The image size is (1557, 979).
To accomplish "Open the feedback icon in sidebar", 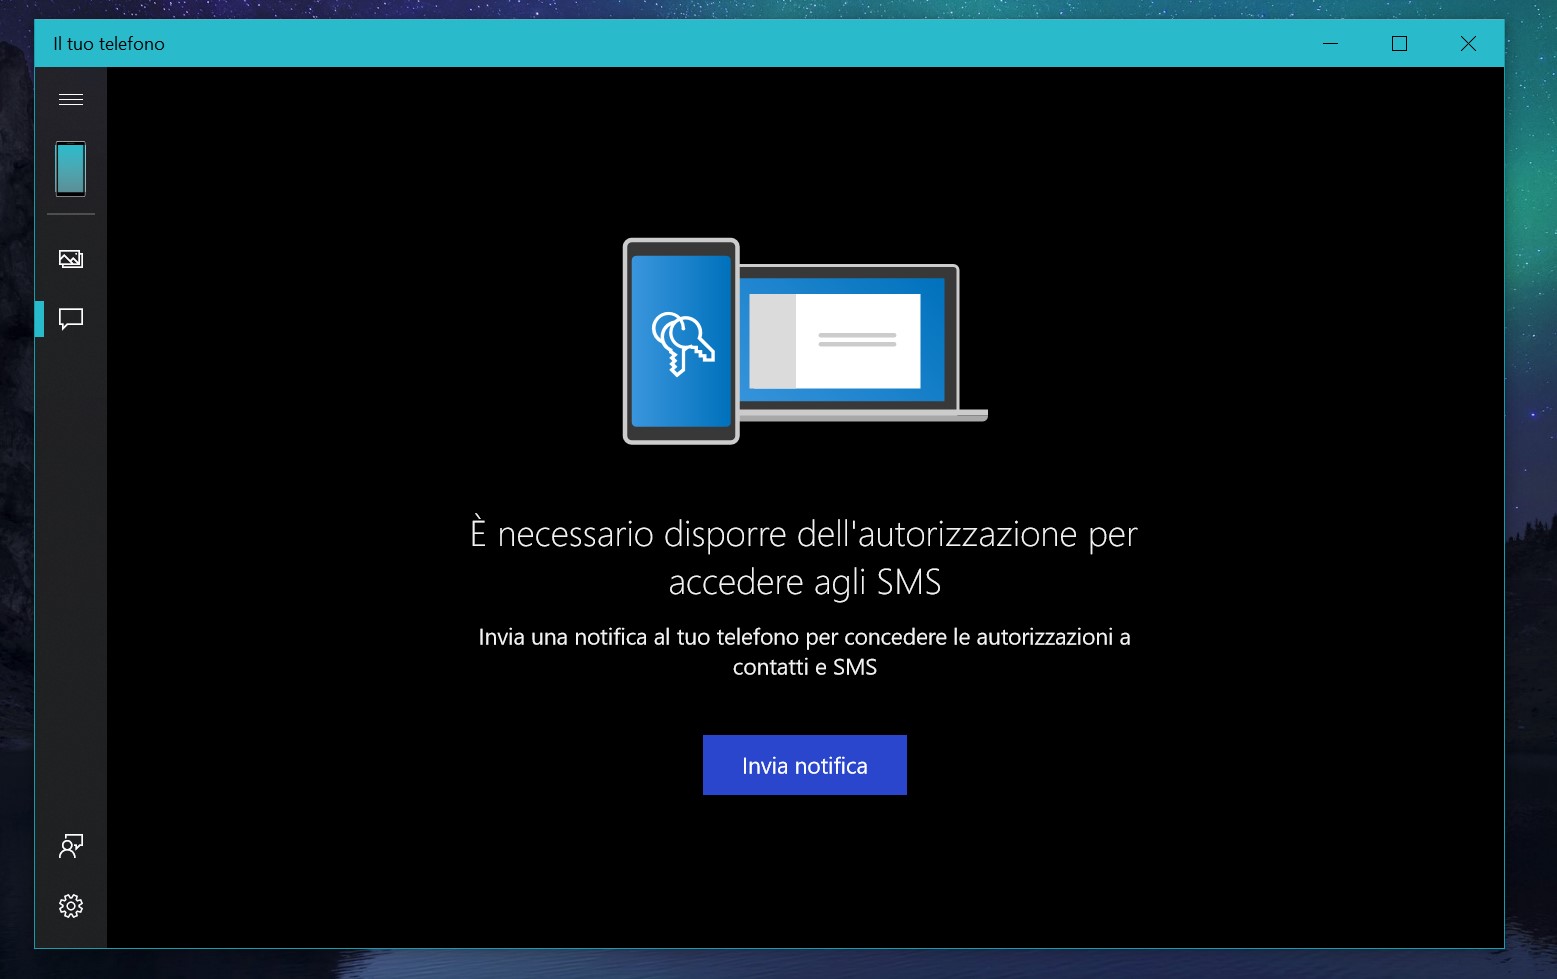I will [x=71, y=846].
